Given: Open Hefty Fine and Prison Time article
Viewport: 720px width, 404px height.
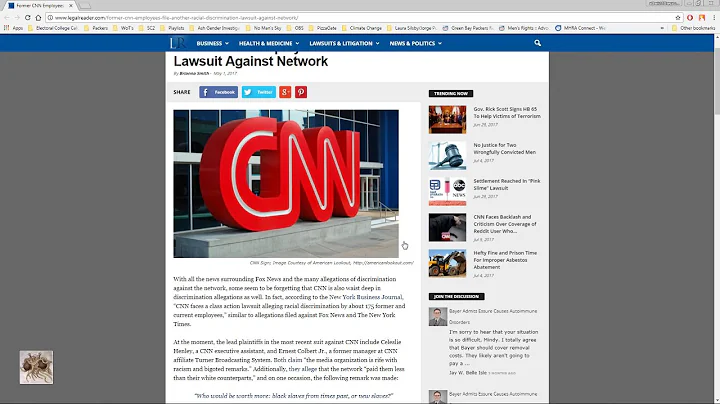Looking at the screenshot, I should tap(505, 260).
